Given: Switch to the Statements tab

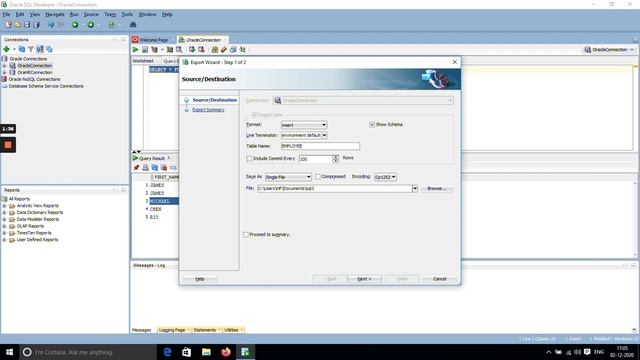Looking at the screenshot, I should pos(204,330).
